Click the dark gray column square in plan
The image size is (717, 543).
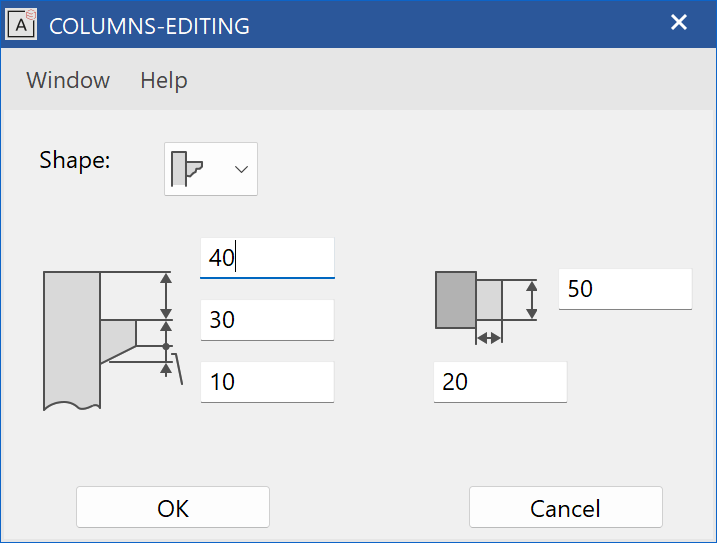click(455, 299)
